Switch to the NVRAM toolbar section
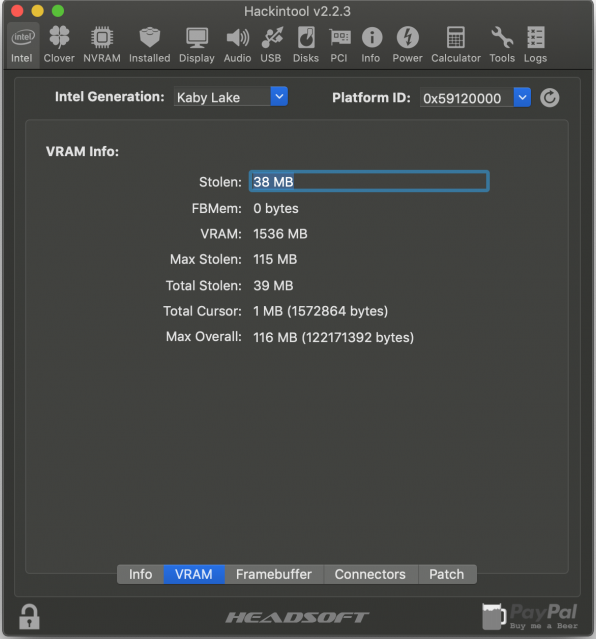Image resolution: width=596 pixels, height=639 pixels. (x=102, y=45)
